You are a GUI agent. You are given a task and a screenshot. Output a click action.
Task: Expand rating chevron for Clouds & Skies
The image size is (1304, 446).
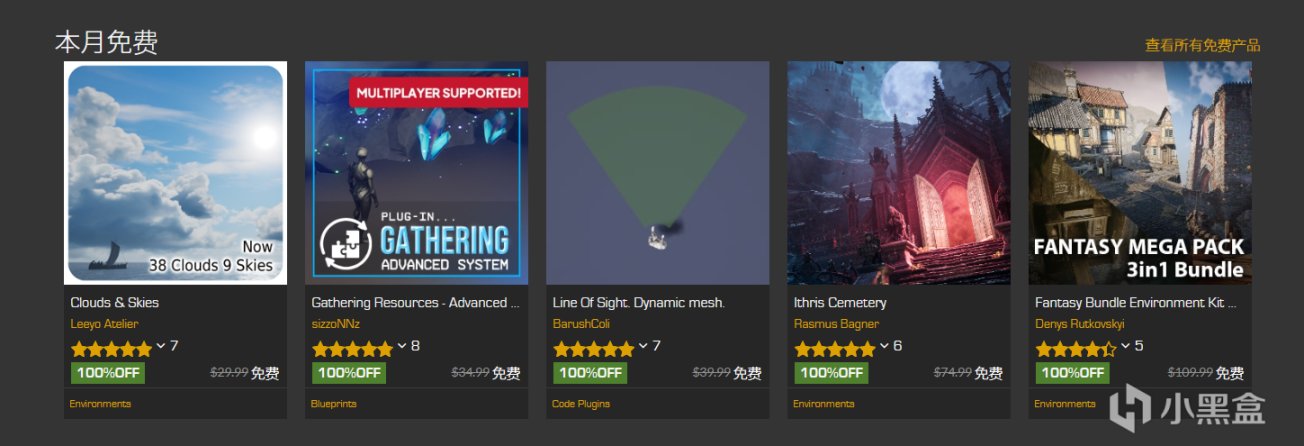[x=161, y=346]
